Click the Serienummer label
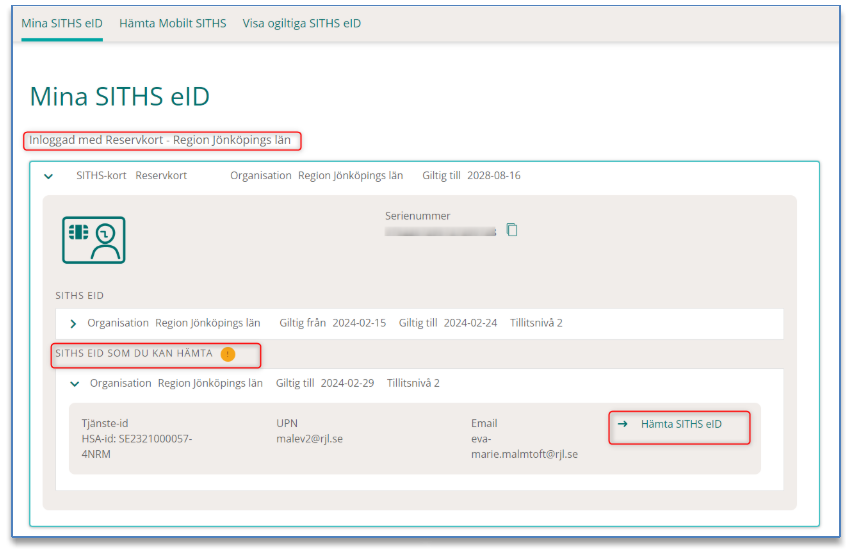854x557 pixels. coord(417,215)
